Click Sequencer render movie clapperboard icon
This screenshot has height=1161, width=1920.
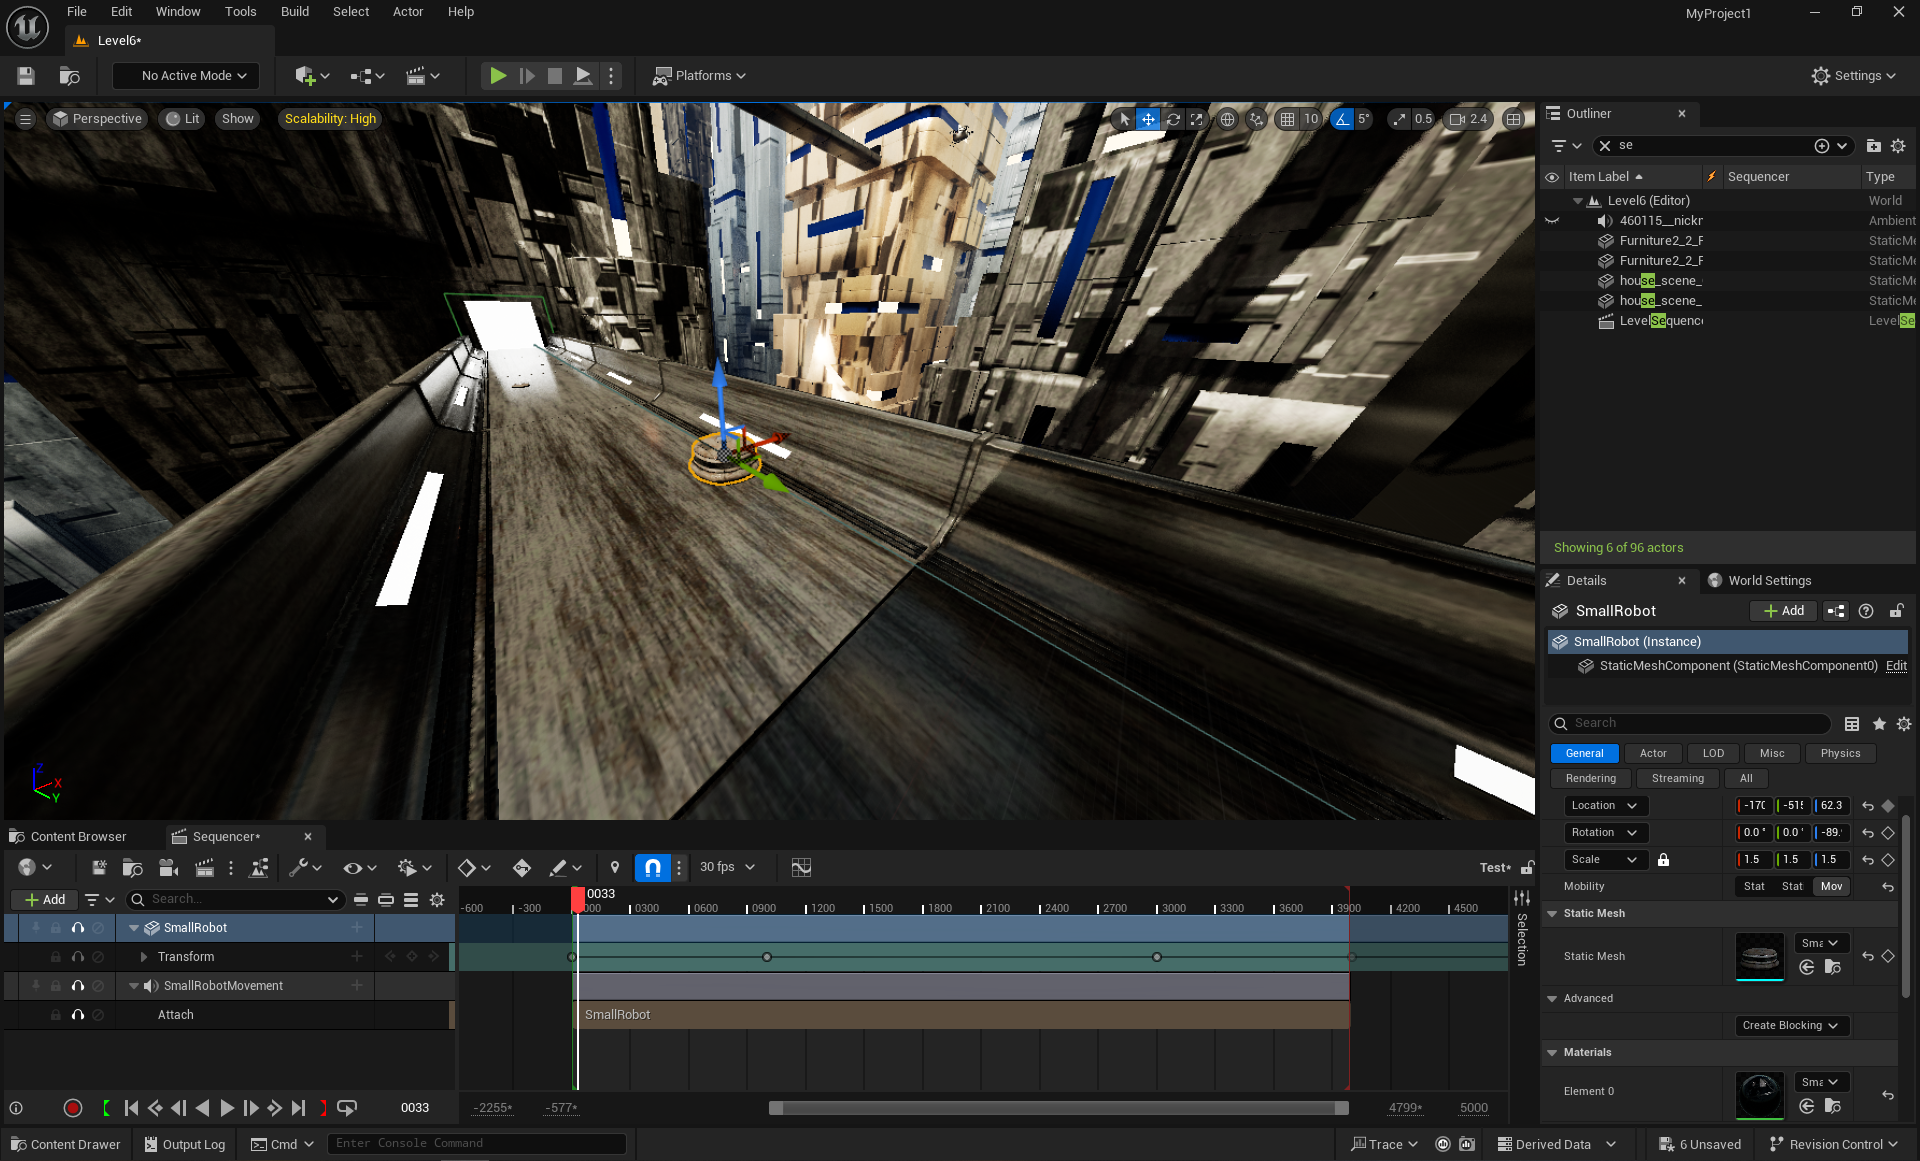[204, 868]
